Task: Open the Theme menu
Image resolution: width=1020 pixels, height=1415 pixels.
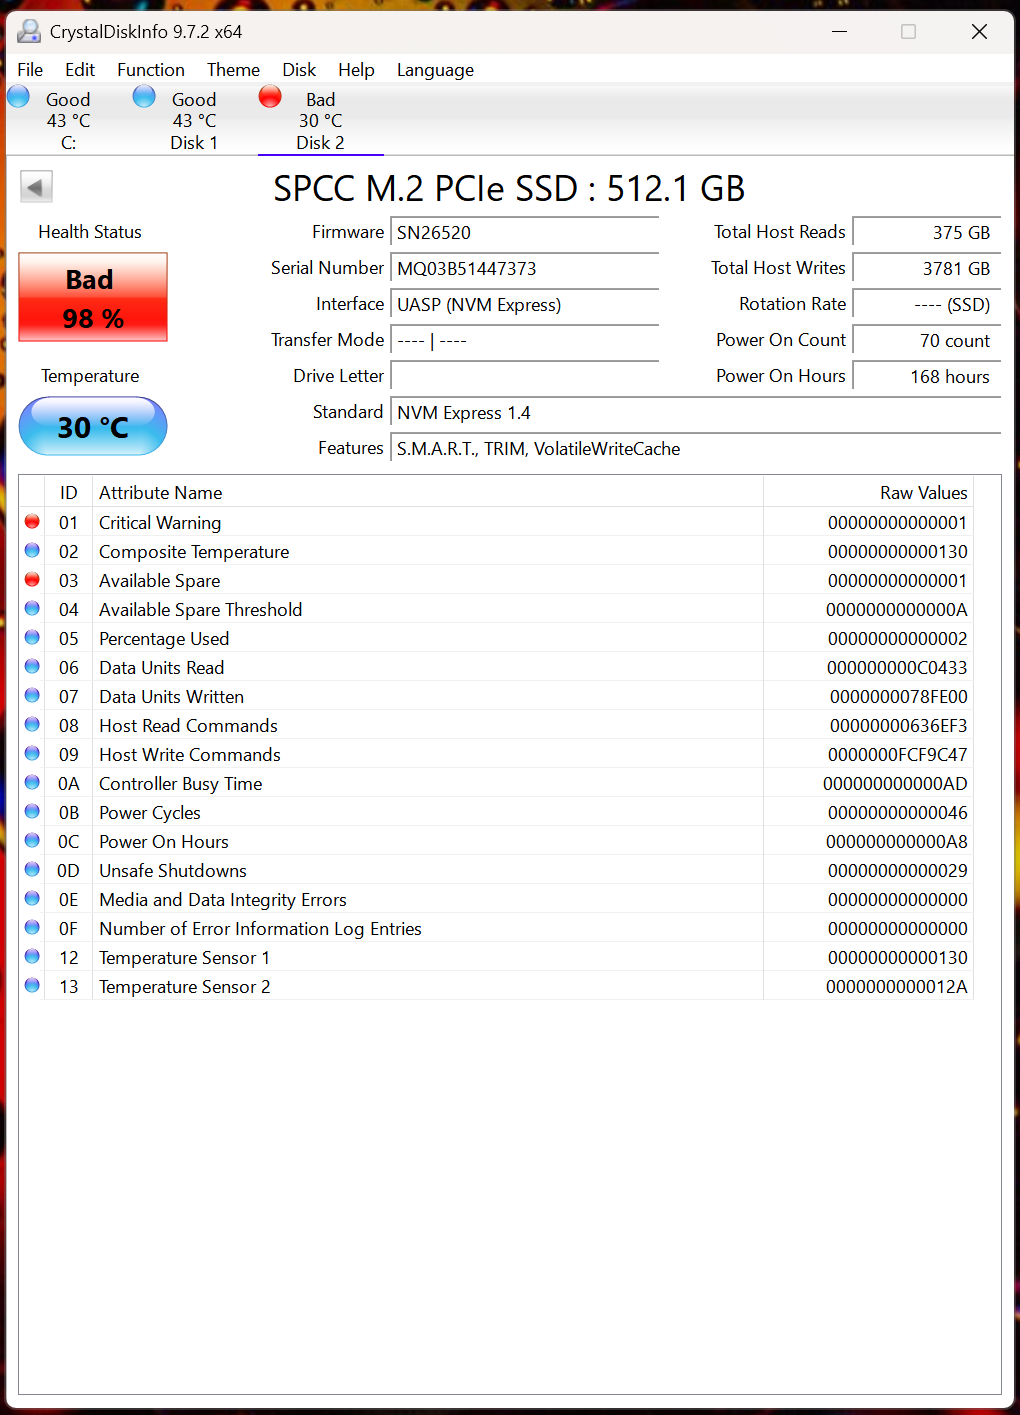Action: click(233, 70)
